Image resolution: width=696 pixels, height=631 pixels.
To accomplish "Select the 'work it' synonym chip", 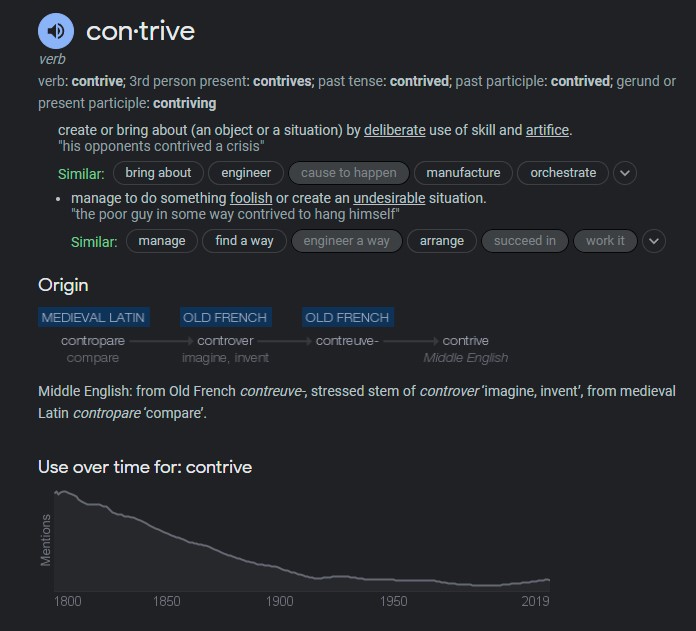I will point(605,241).
